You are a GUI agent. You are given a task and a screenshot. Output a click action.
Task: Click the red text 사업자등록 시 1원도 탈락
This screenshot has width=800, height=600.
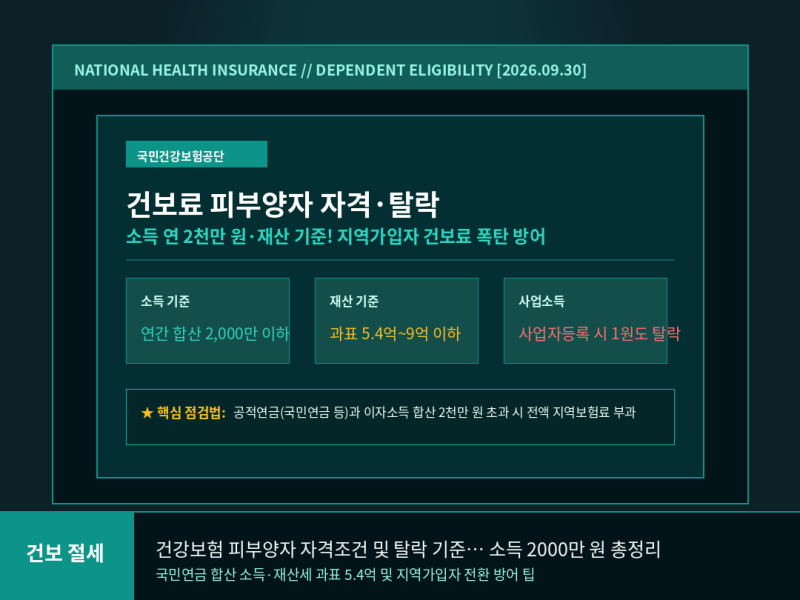click(599, 334)
